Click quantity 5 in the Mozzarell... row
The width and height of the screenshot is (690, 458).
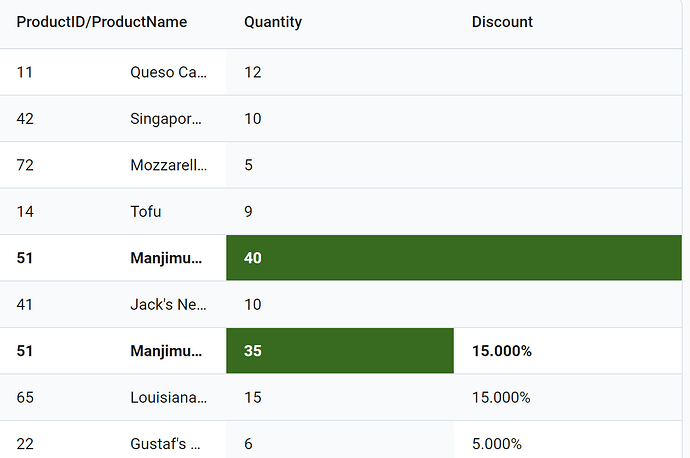pyautogui.click(x=249, y=165)
